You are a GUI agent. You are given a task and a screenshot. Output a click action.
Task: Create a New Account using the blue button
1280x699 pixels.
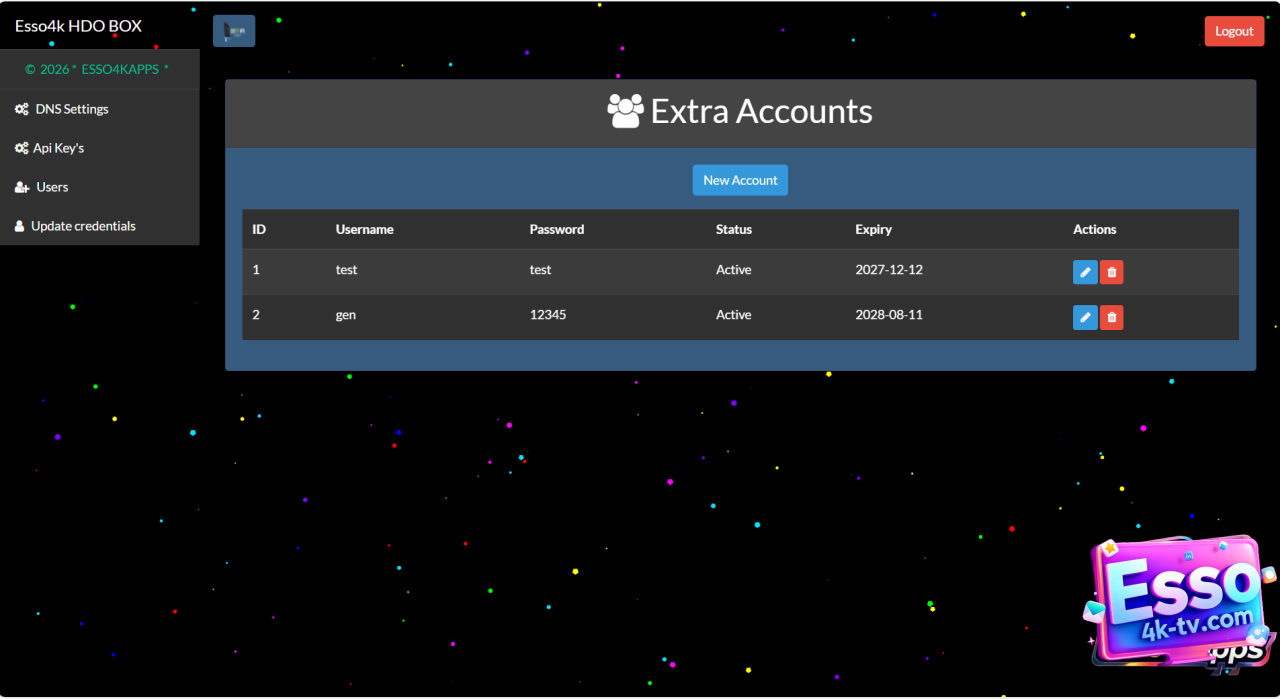(740, 180)
